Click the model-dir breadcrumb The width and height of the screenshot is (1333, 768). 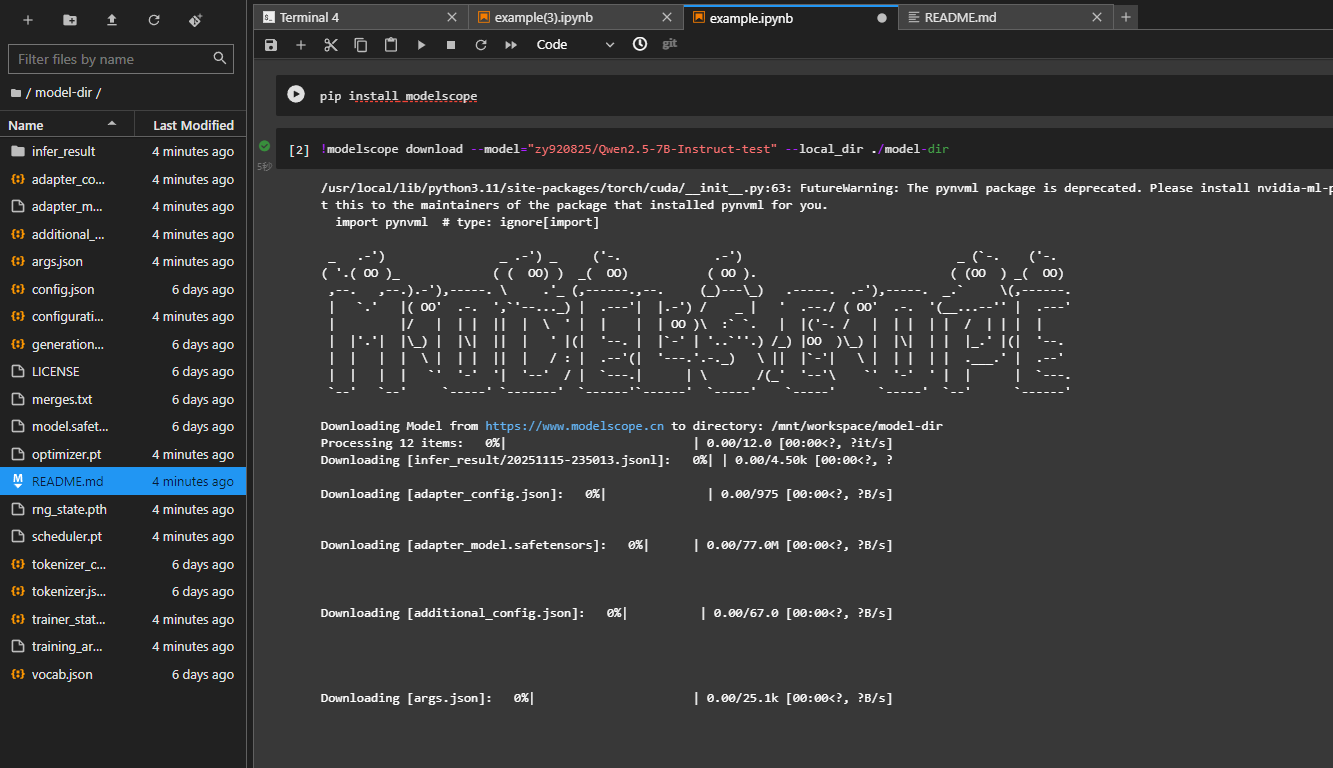[65, 92]
